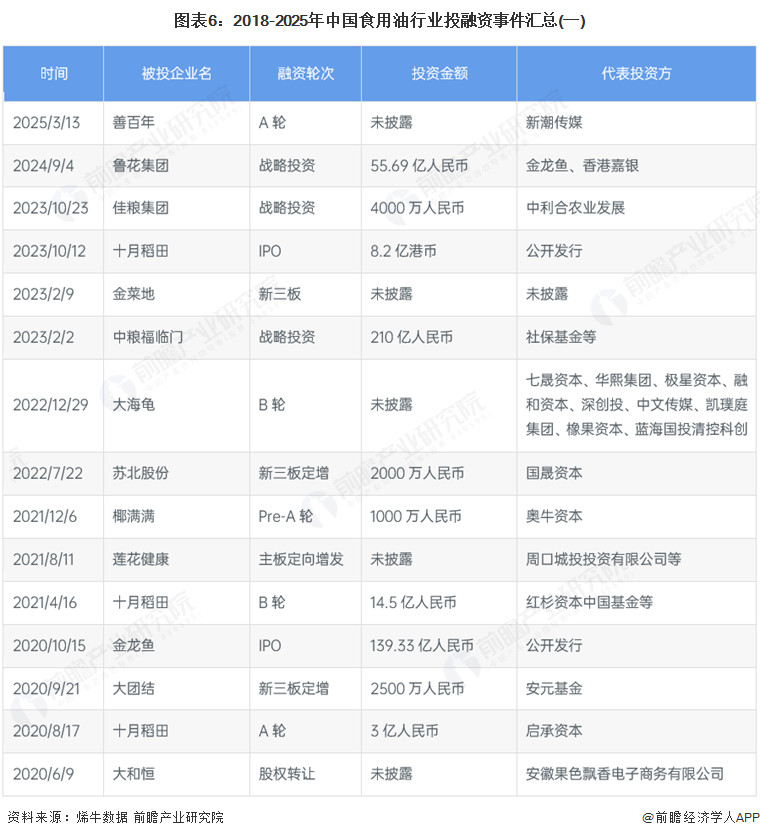Click the 七晟资本 multi-line investor cell
760x838 pixels.
(x=637, y=405)
